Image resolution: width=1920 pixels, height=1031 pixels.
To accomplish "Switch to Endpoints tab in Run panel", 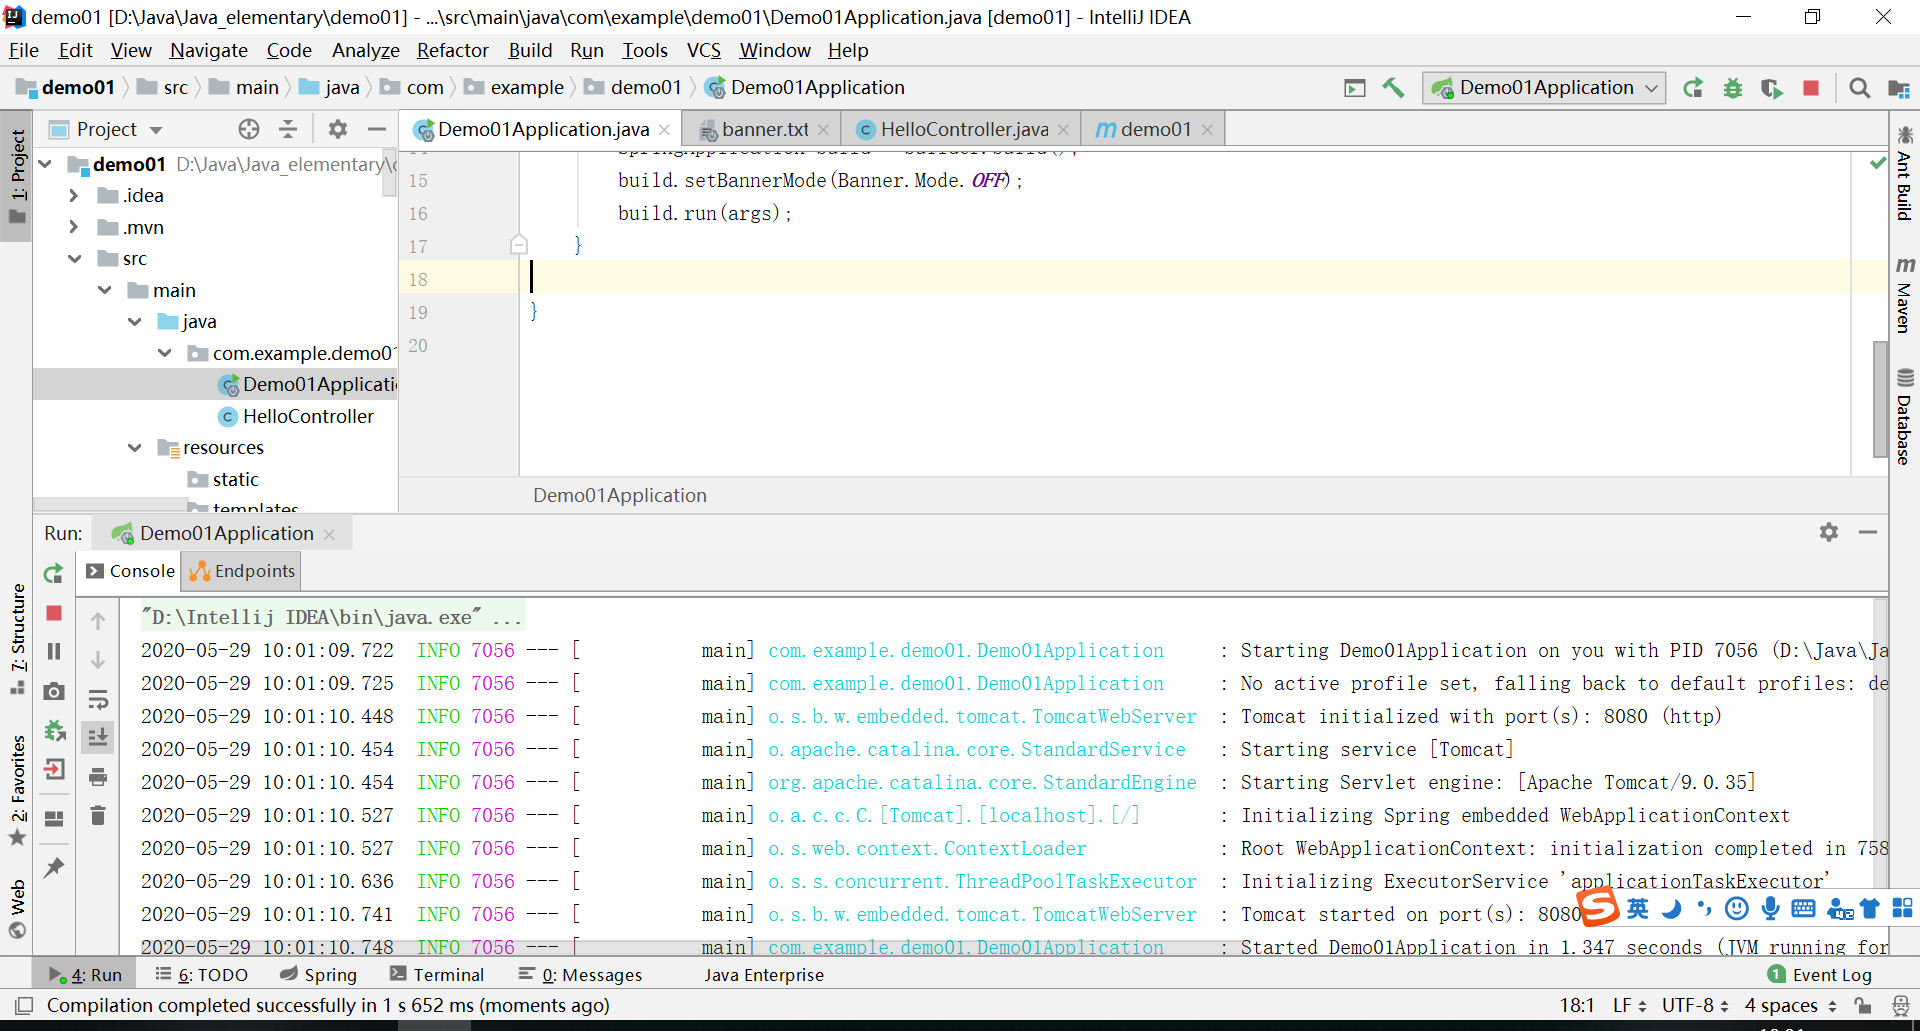I will pos(242,571).
